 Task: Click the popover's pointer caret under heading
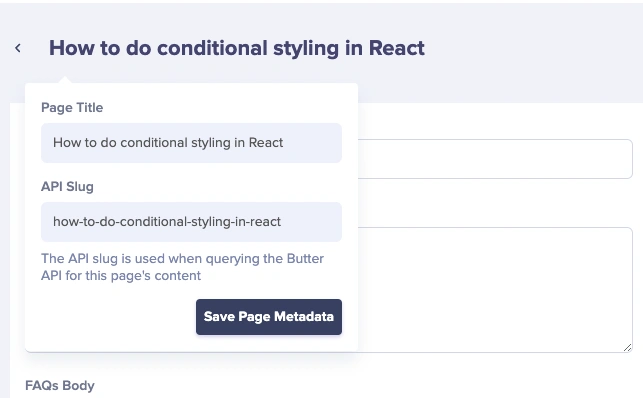click(x=66, y=80)
